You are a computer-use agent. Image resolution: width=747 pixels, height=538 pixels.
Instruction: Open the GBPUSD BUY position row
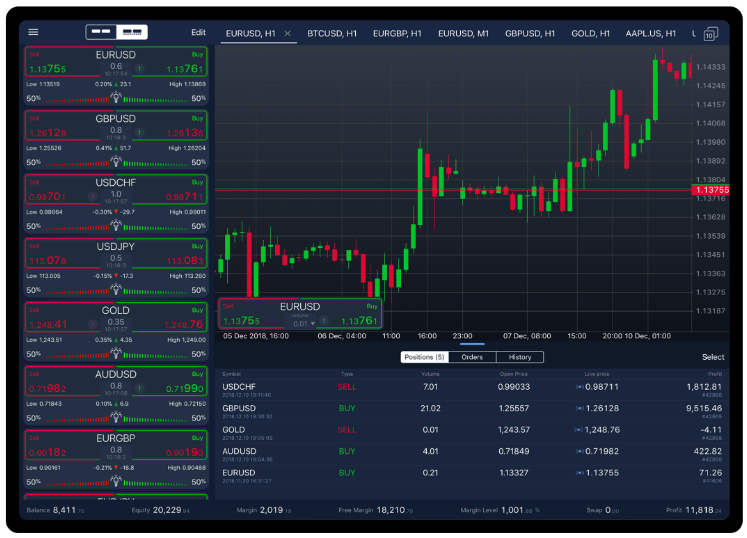pyautogui.click(x=472, y=411)
